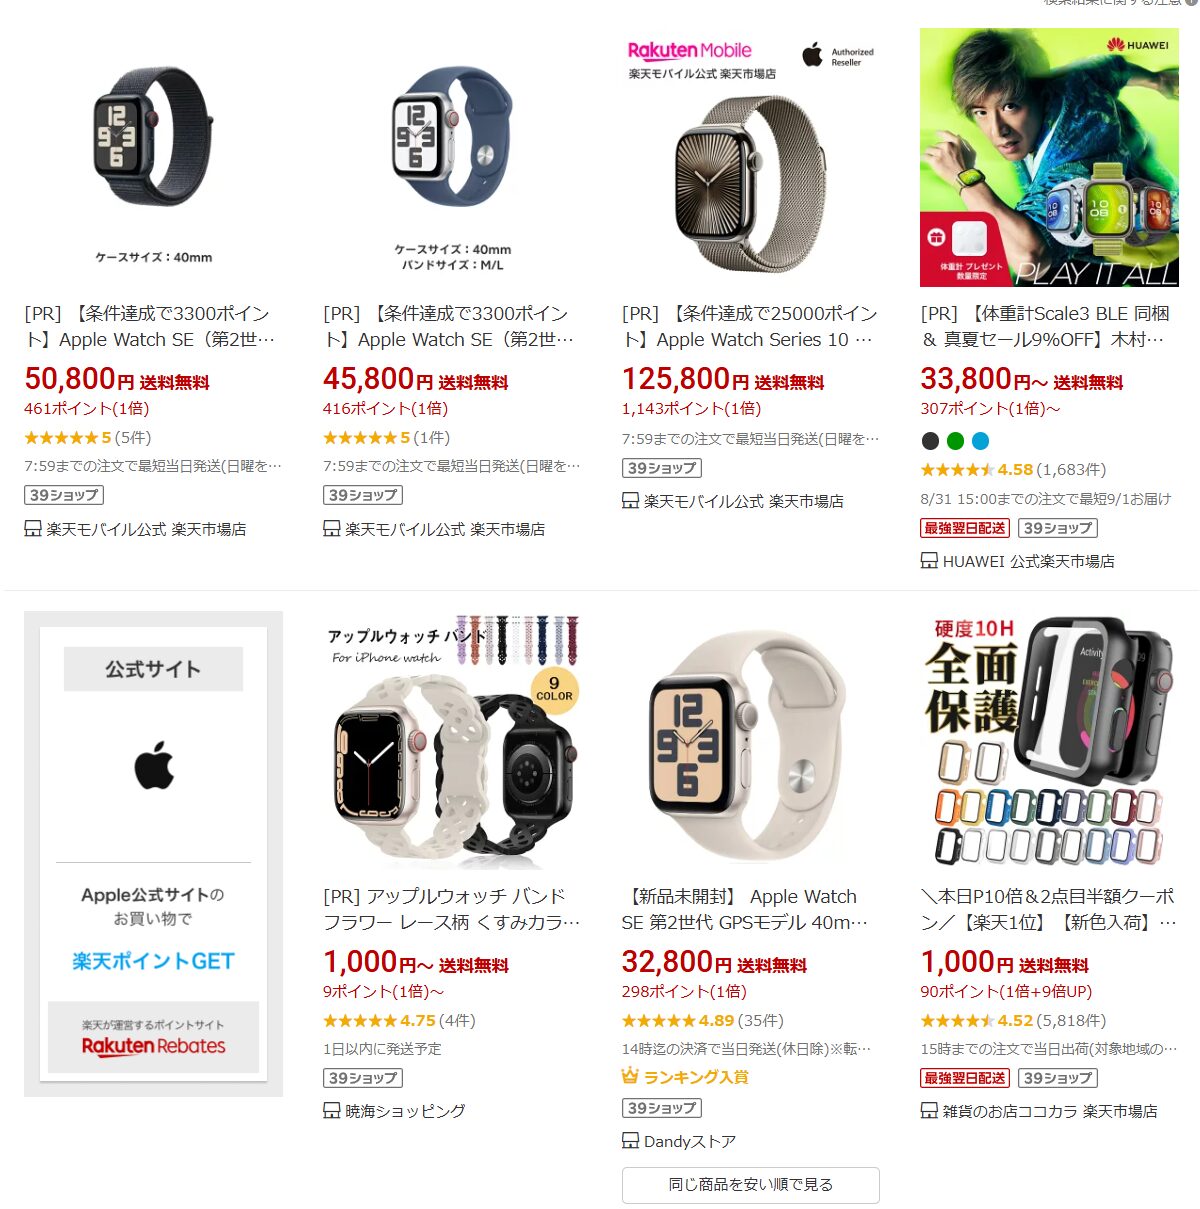
Task: Click 39ショップ badge under 50,800円 item
Action: pos(64,495)
